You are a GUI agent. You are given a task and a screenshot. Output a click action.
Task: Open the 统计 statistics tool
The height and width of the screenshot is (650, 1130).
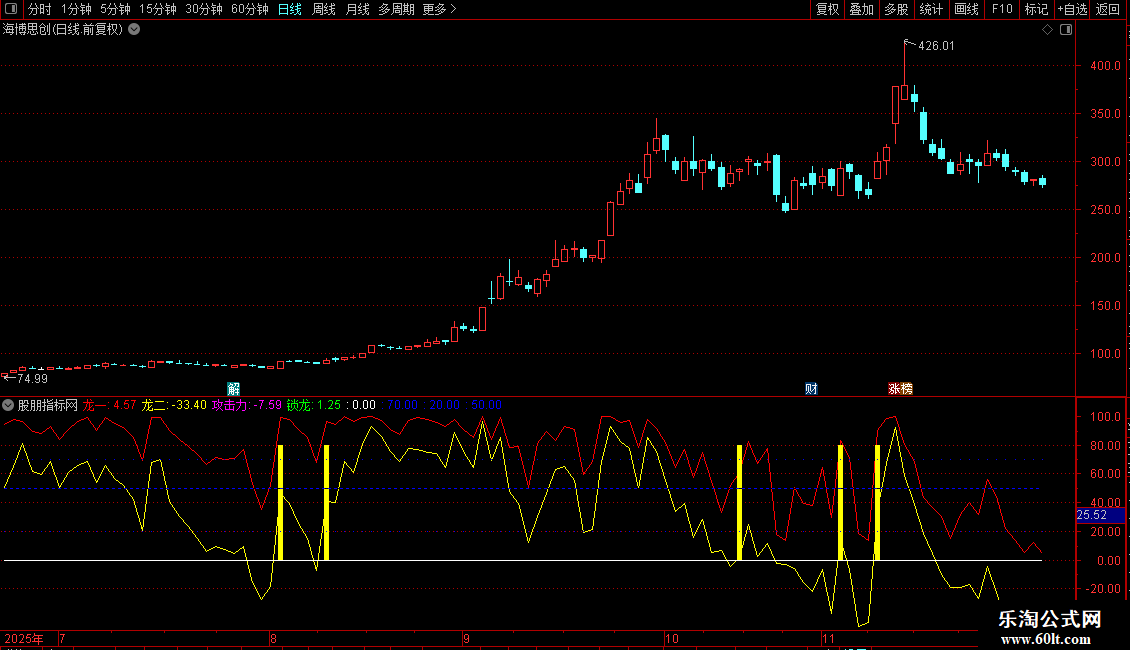(x=930, y=9)
